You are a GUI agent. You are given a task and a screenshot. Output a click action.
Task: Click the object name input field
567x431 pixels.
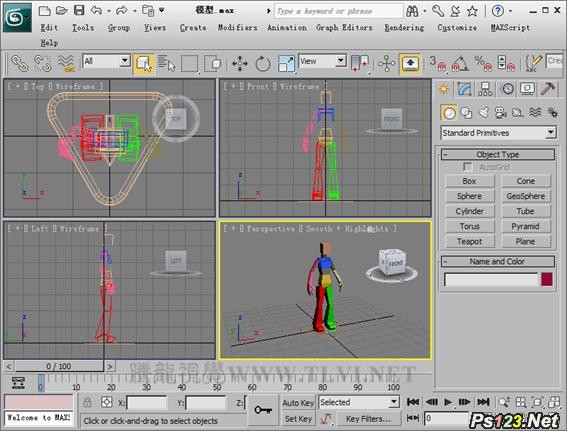491,279
